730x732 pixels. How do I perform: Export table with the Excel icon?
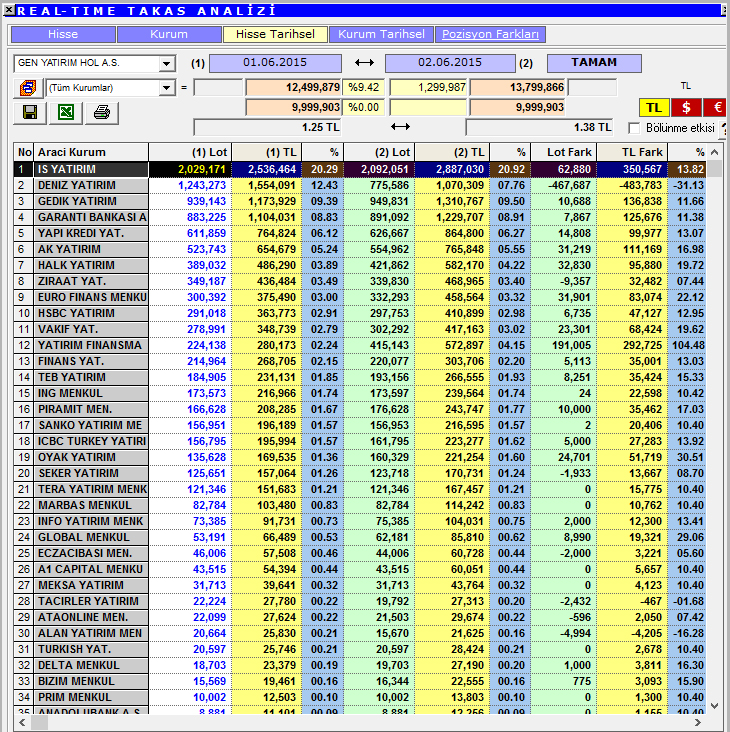click(66, 113)
